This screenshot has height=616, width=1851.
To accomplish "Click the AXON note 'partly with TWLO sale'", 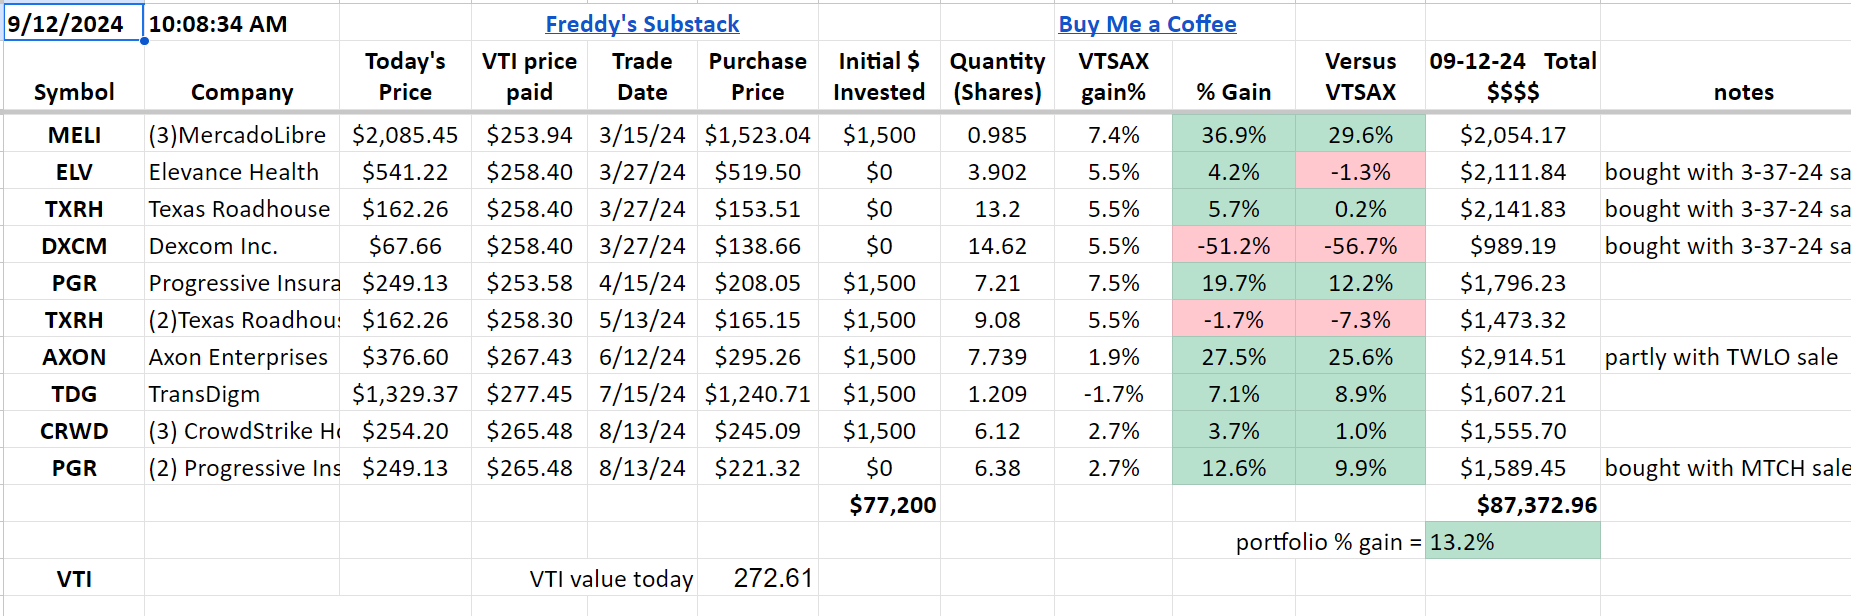I will click(1720, 357).
